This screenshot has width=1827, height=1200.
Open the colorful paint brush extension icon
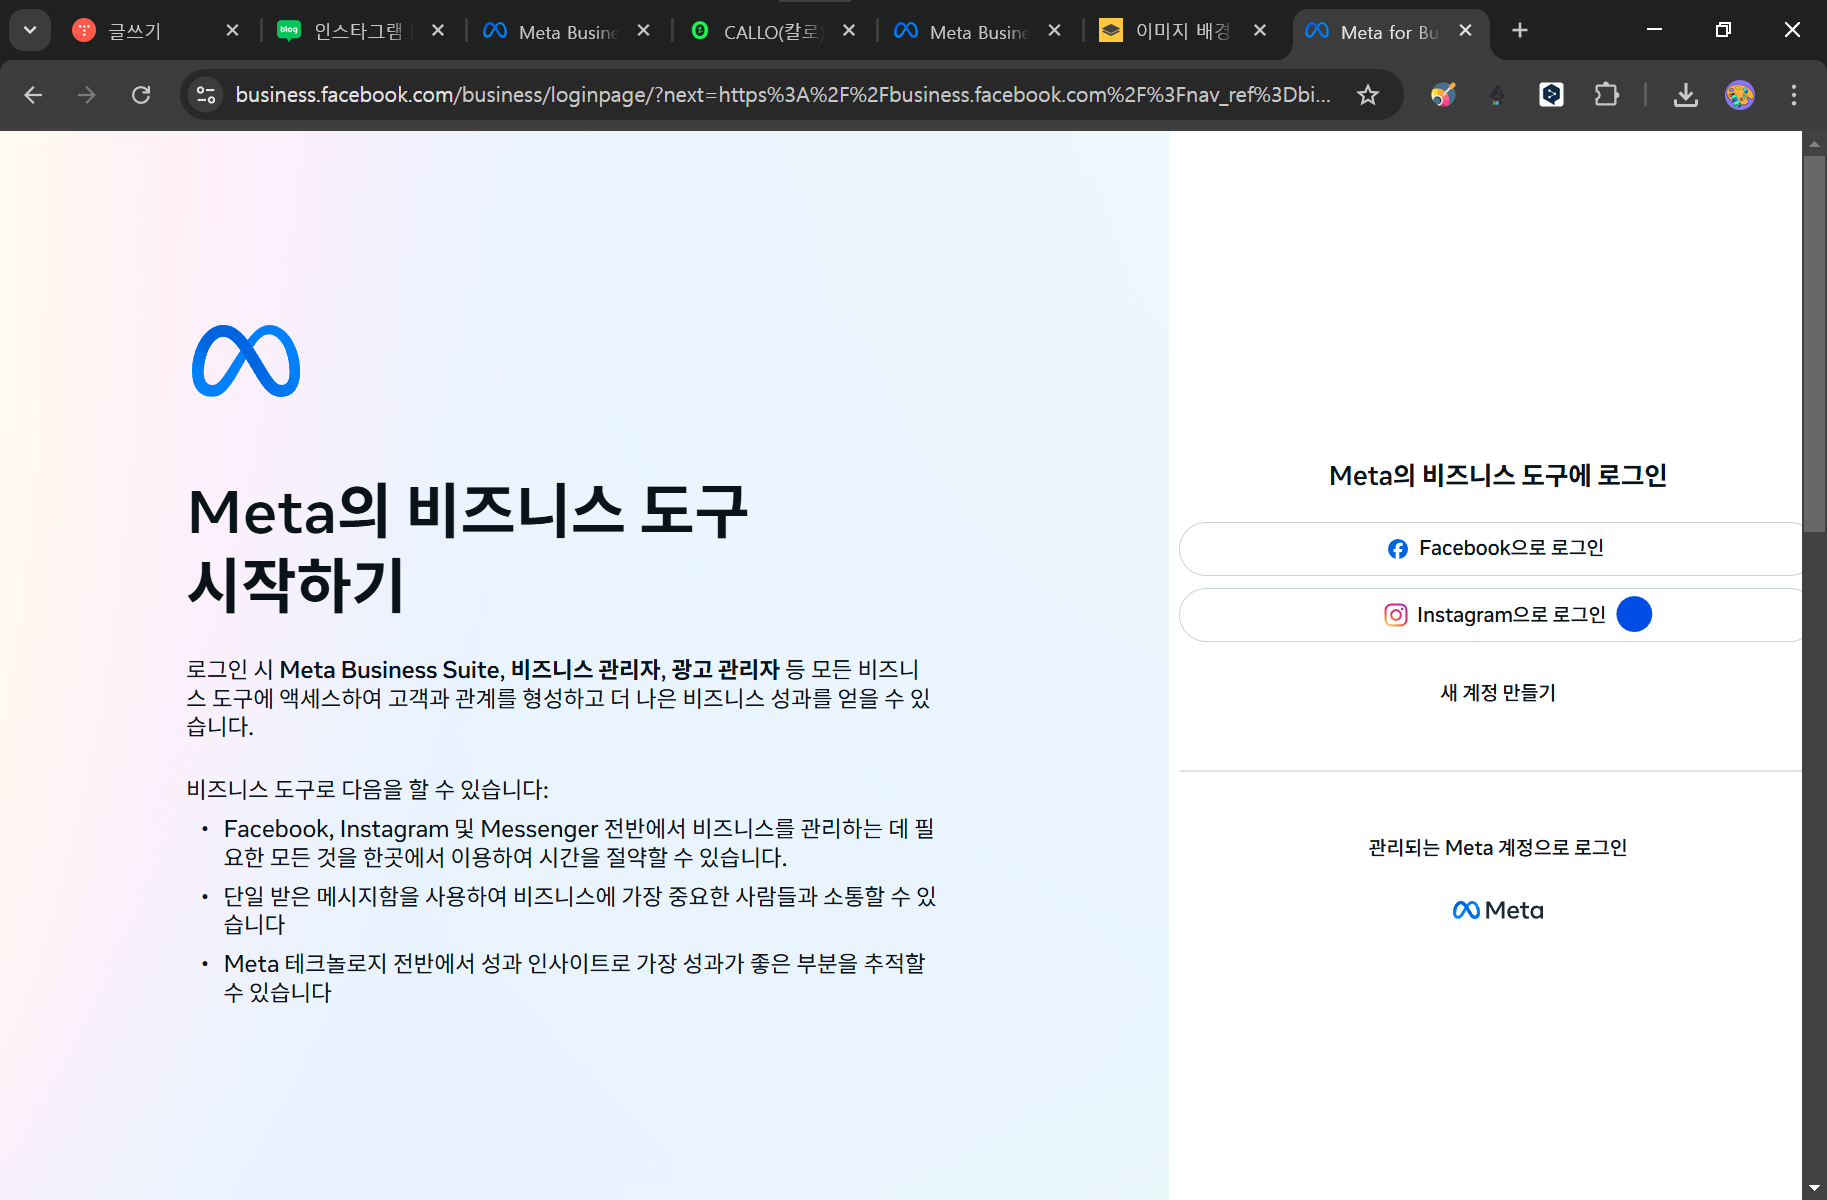point(1442,95)
